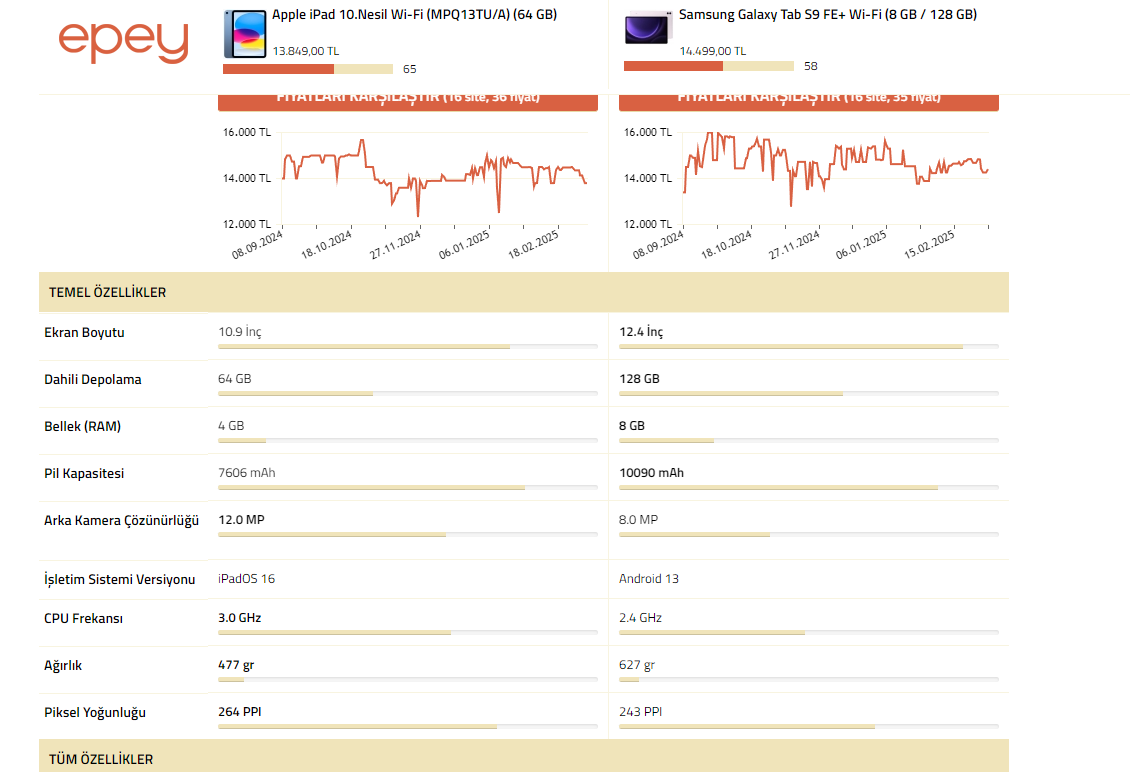Click the Piksel Yoğunluğu row label
This screenshot has width=1130, height=772.
(x=94, y=712)
